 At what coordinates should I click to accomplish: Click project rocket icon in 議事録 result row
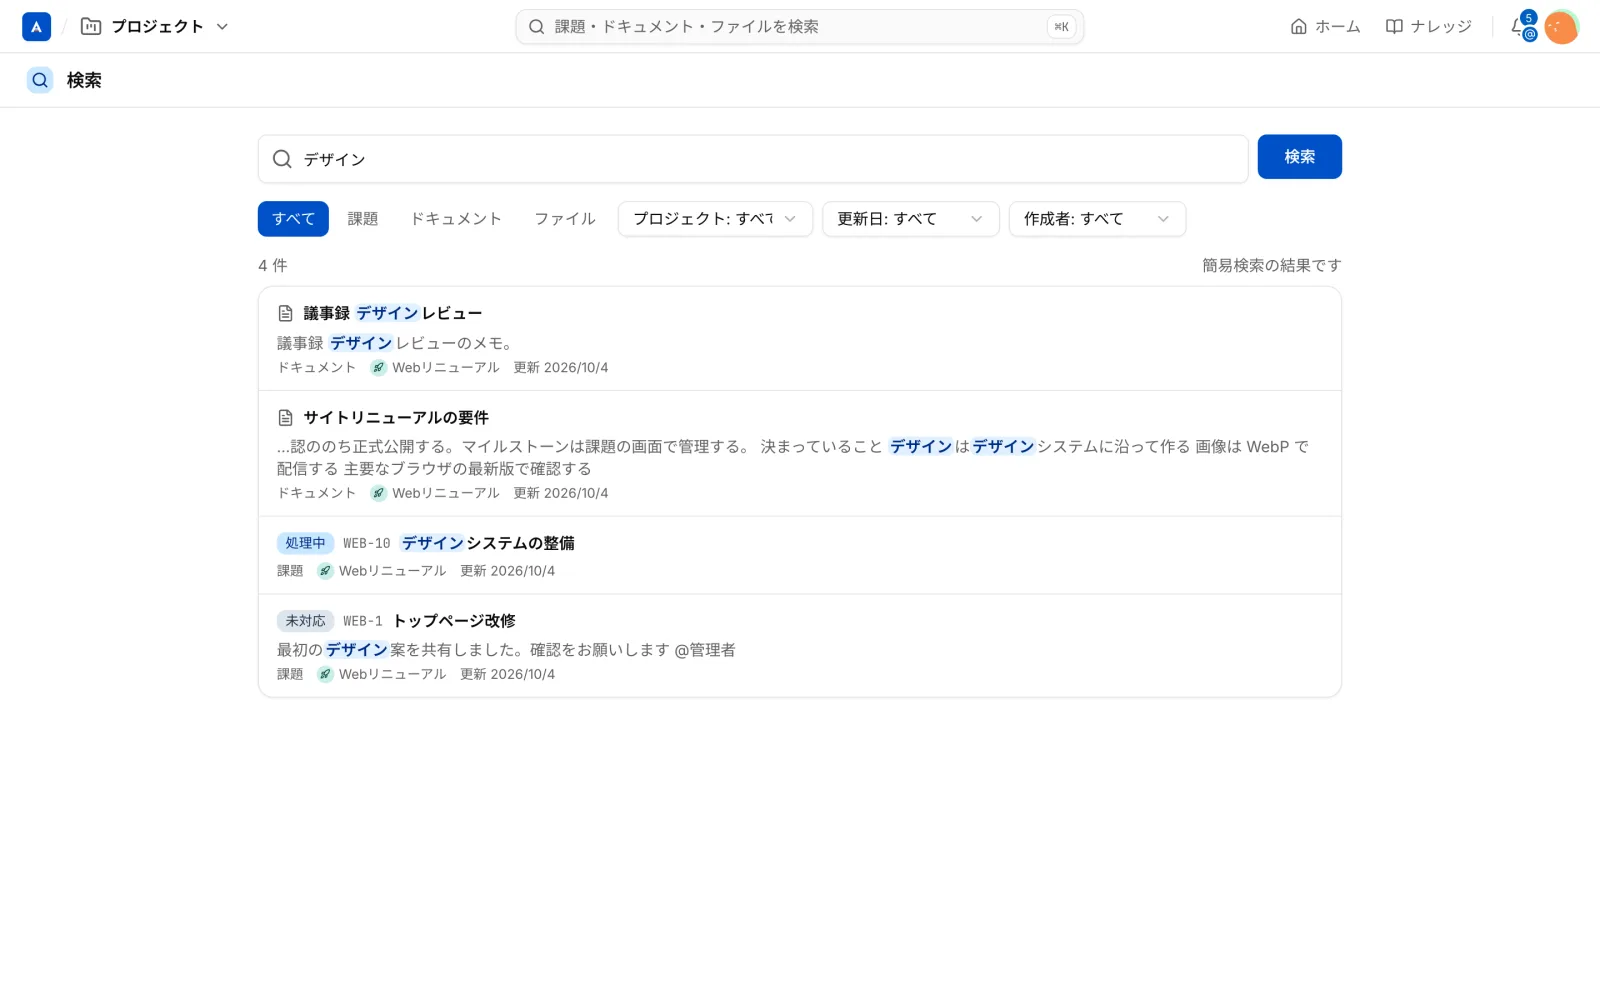tap(378, 368)
